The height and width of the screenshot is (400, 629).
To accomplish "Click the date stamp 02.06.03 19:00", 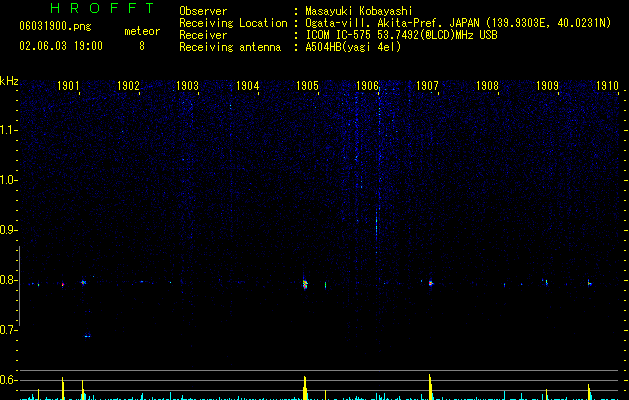I will point(61,46).
